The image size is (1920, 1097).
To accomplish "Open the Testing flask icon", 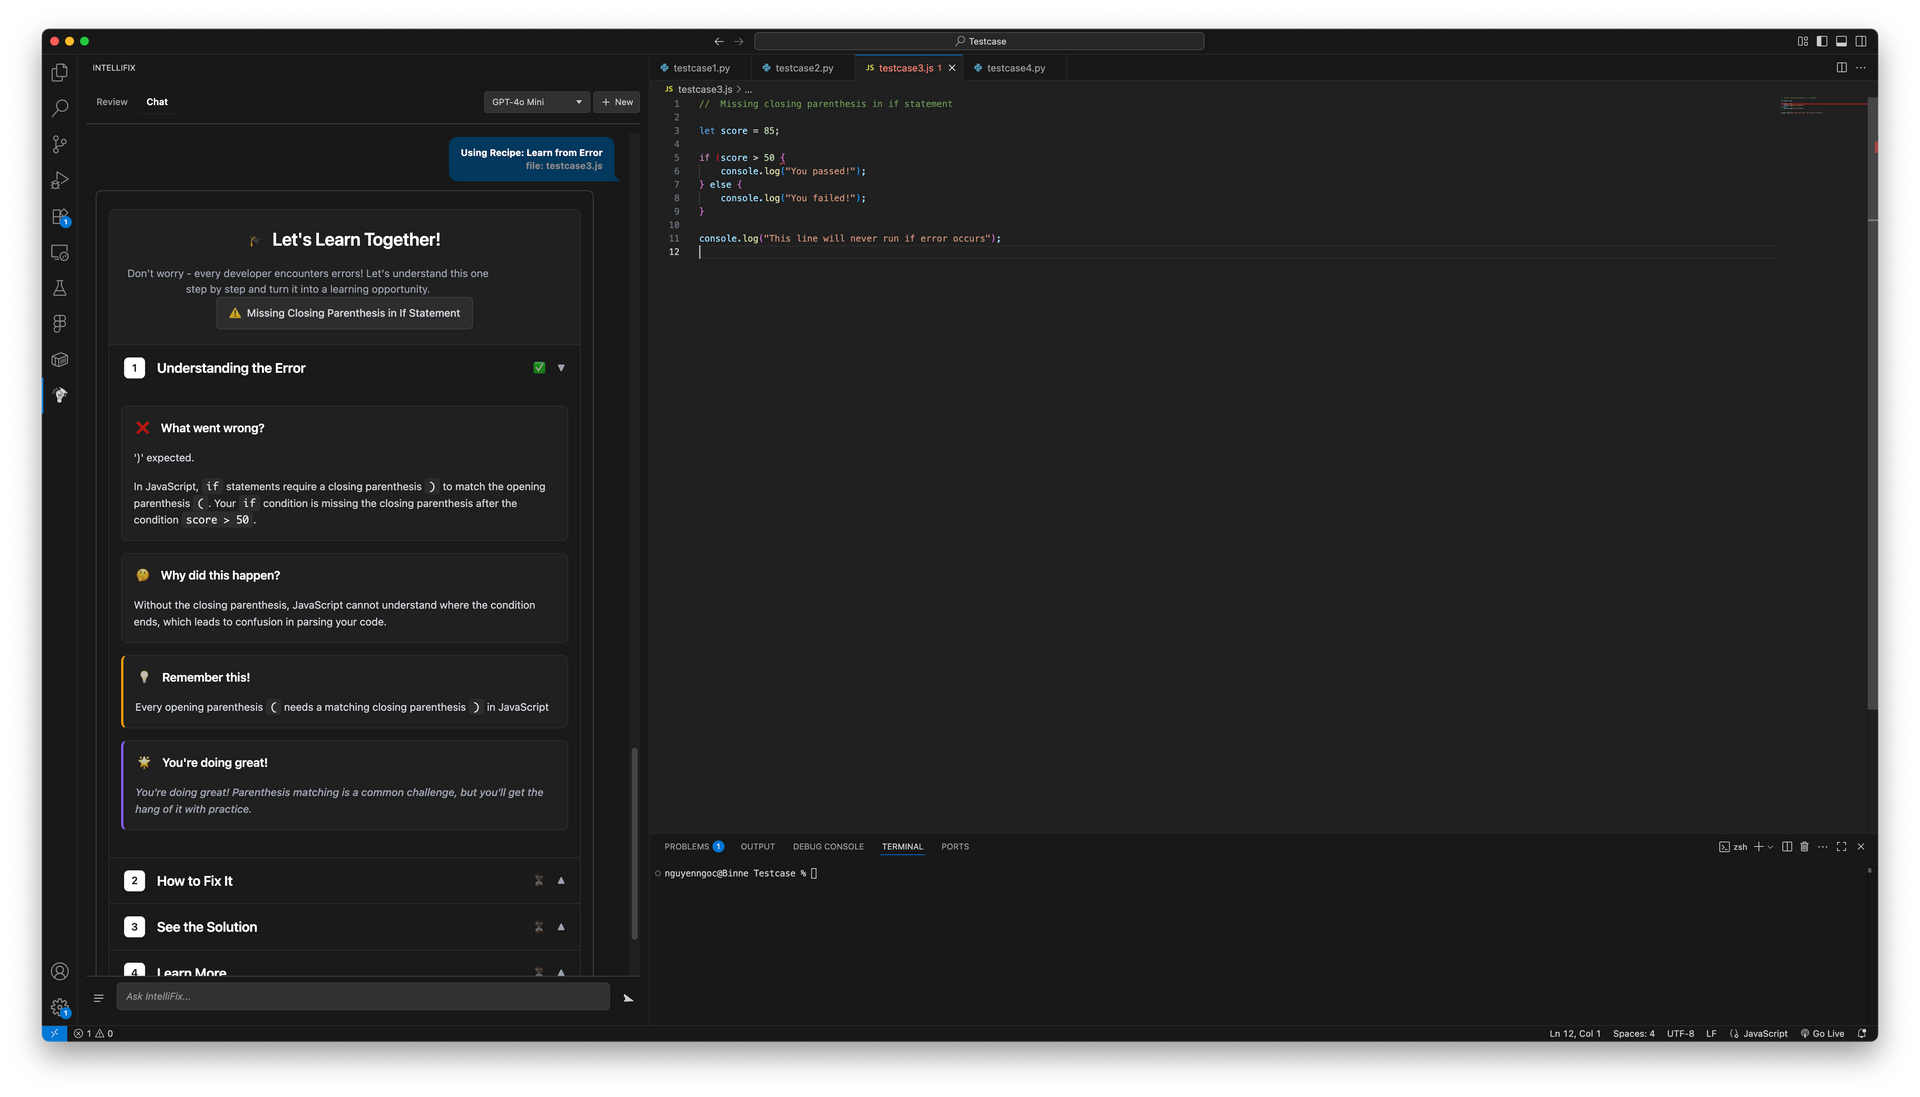I will coord(60,288).
